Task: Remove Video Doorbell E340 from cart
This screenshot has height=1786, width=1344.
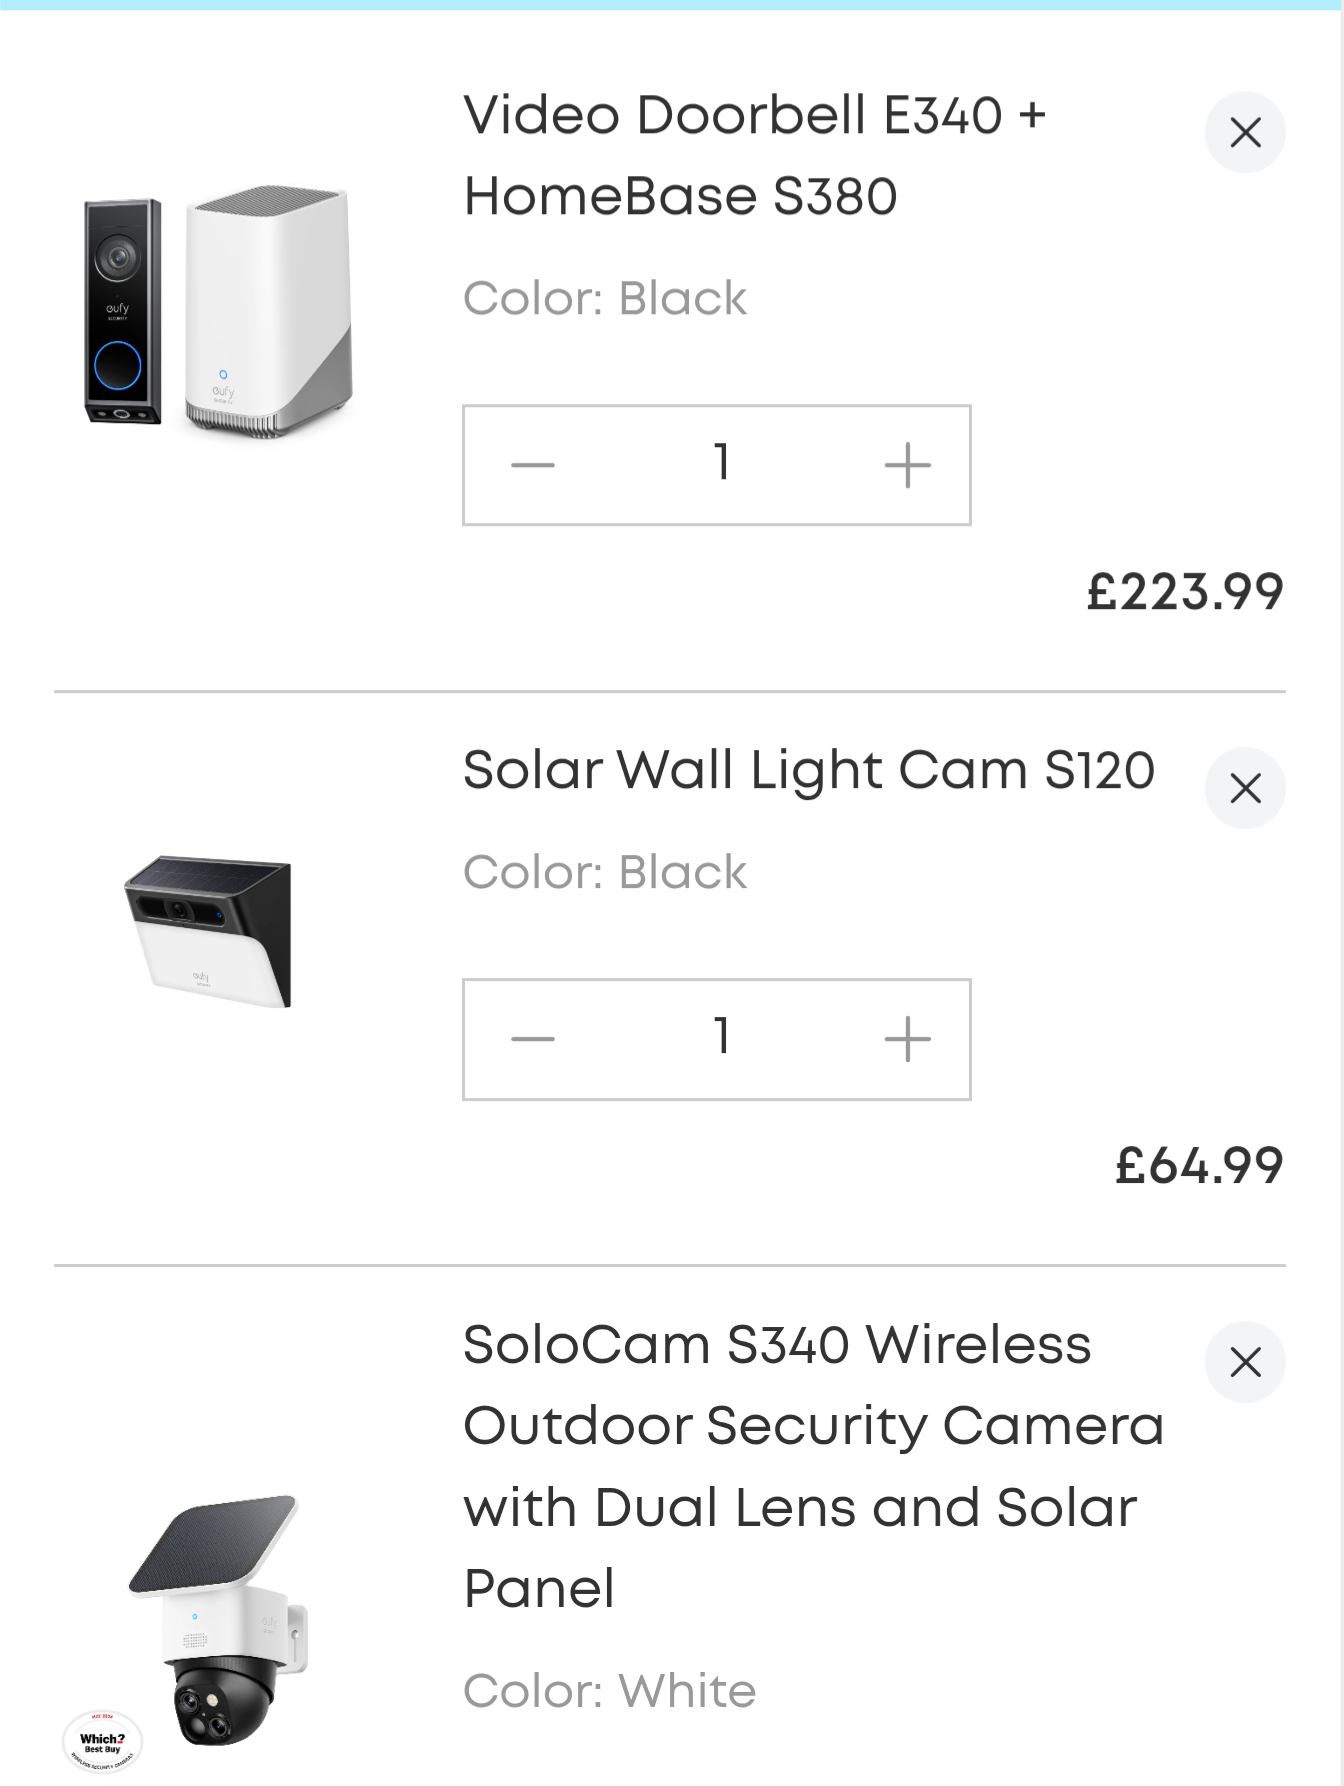Action: [x=1244, y=132]
